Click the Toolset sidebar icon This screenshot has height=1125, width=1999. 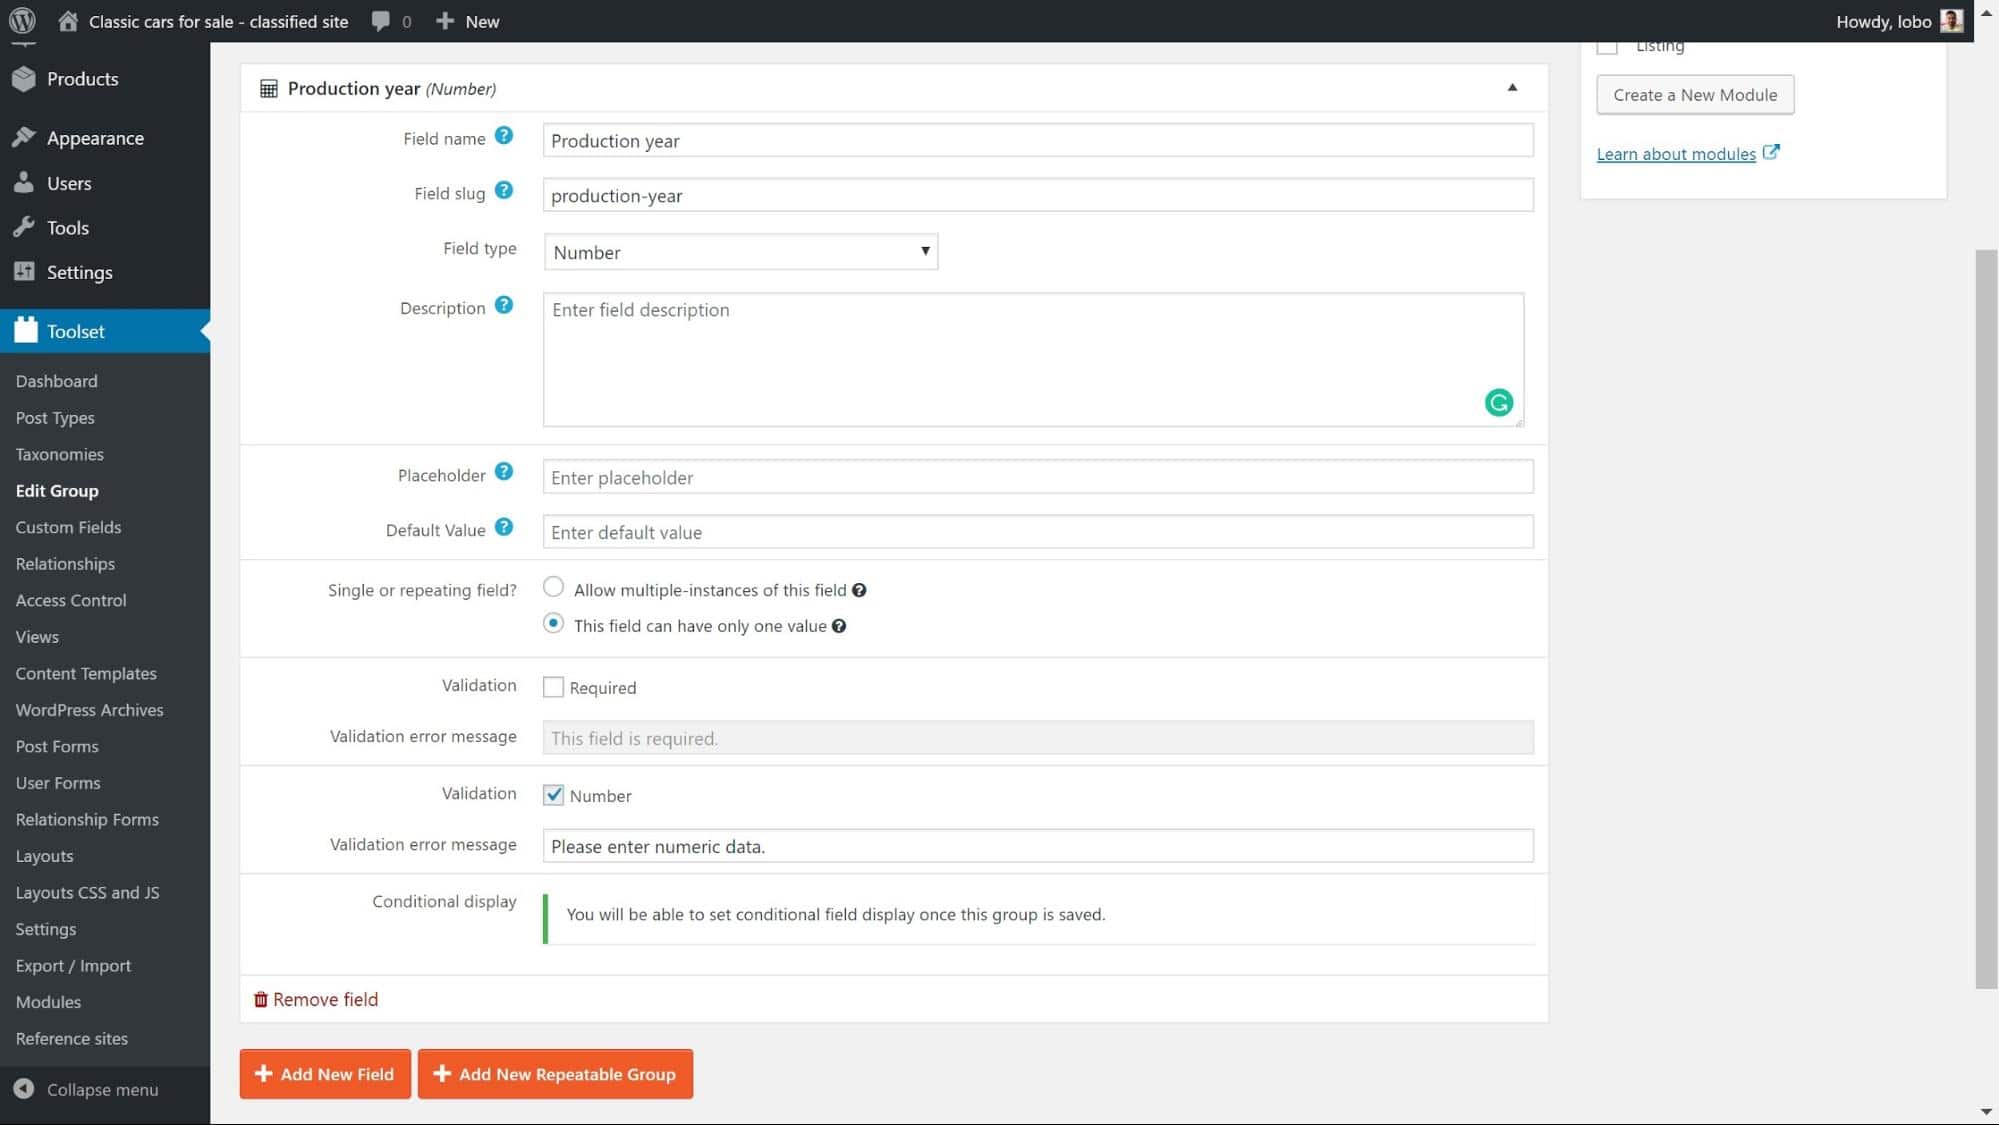coord(25,331)
